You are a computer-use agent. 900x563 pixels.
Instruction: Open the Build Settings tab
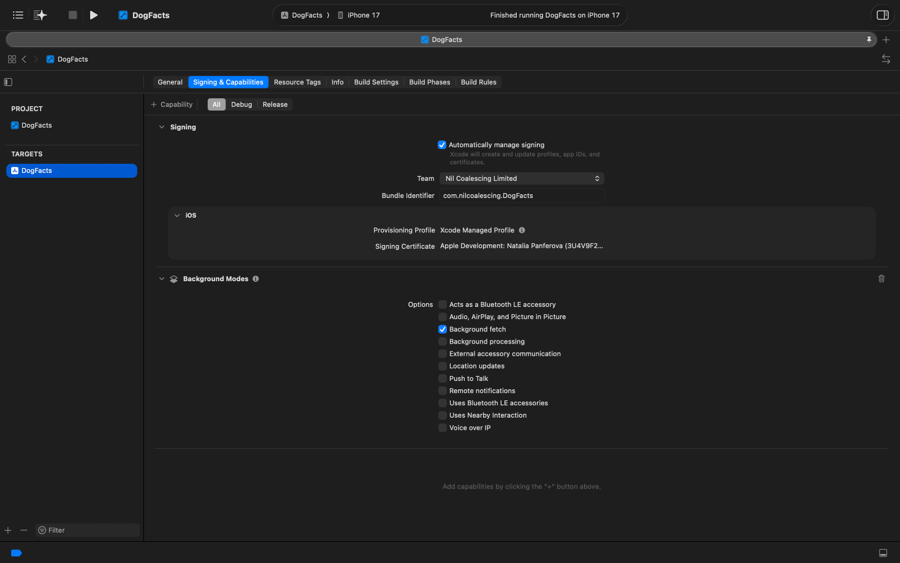point(376,82)
